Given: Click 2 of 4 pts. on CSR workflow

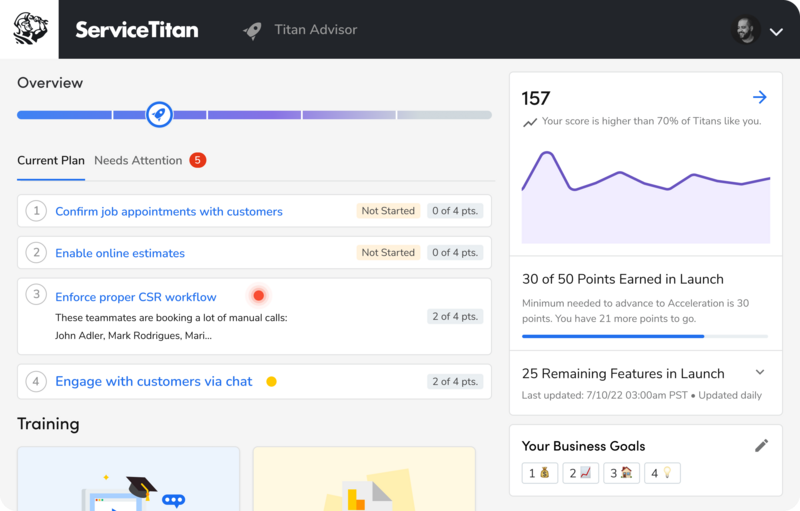Looking at the screenshot, I should click(x=455, y=316).
